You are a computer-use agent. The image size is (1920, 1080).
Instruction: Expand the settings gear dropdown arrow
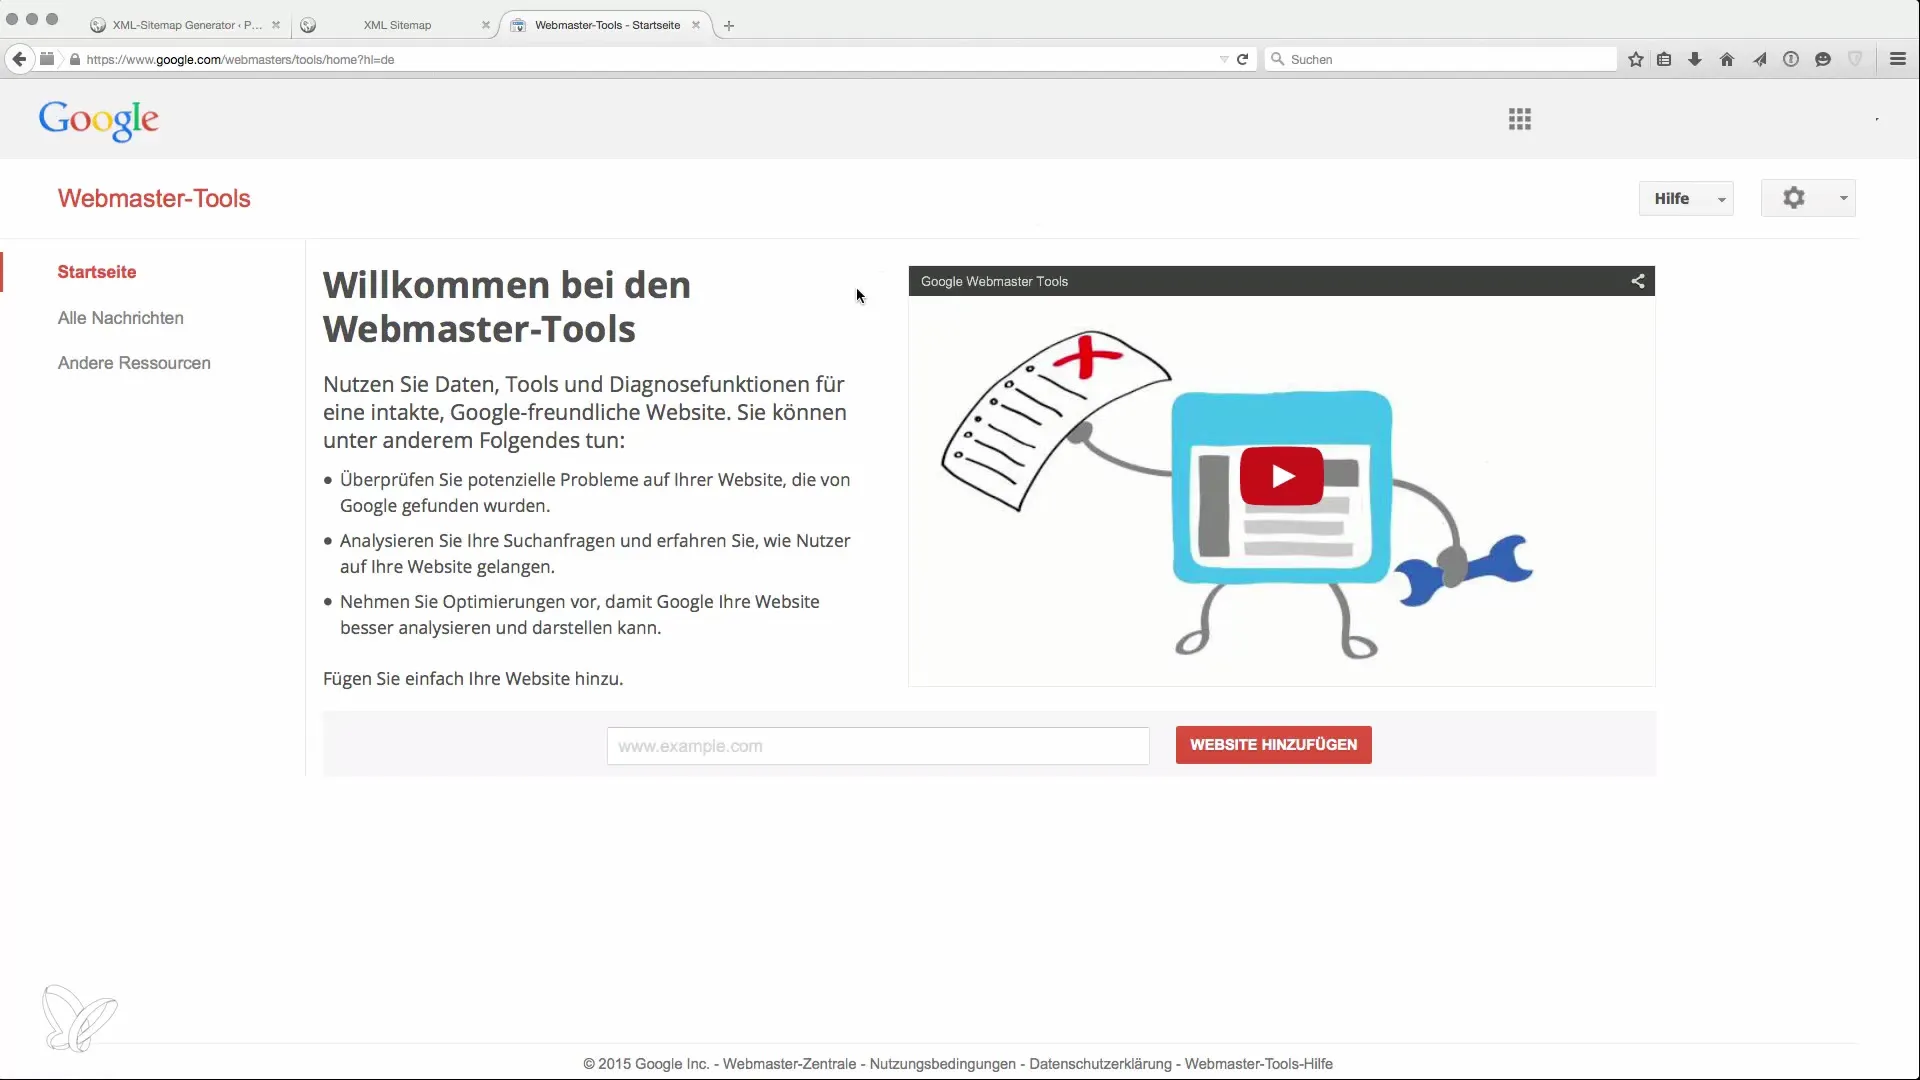[1843, 198]
